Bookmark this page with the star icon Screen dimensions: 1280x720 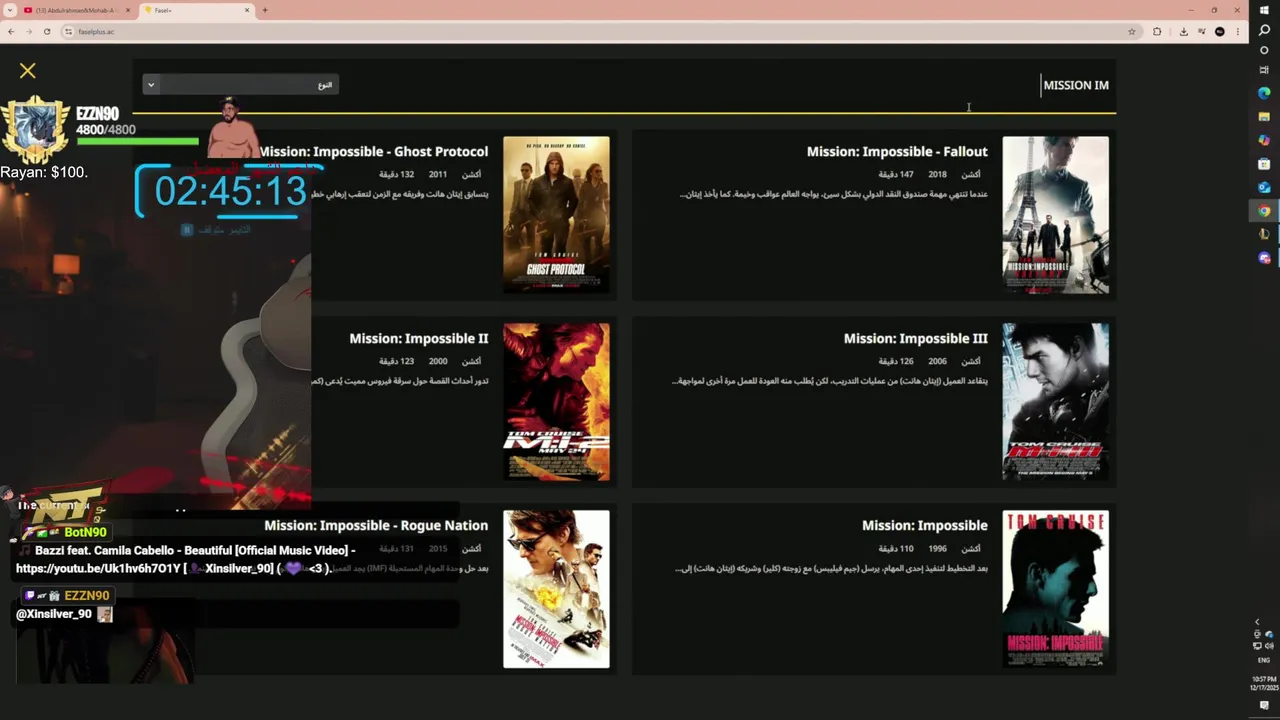[1131, 31]
